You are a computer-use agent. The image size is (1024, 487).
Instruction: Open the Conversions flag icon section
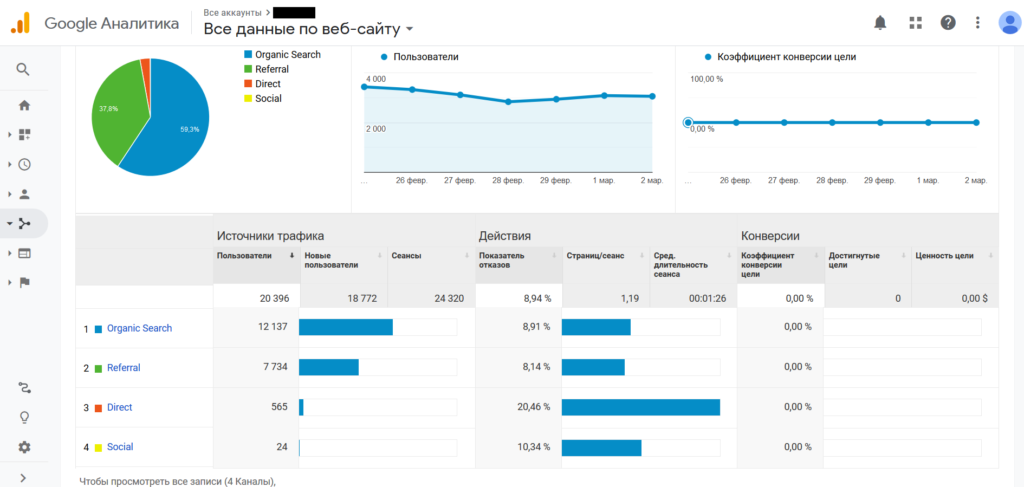(24, 282)
